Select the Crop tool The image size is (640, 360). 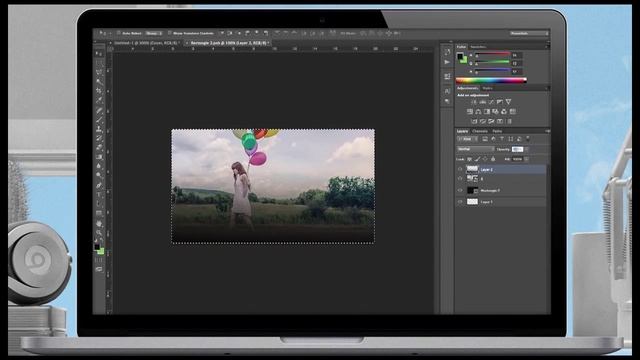(99, 90)
